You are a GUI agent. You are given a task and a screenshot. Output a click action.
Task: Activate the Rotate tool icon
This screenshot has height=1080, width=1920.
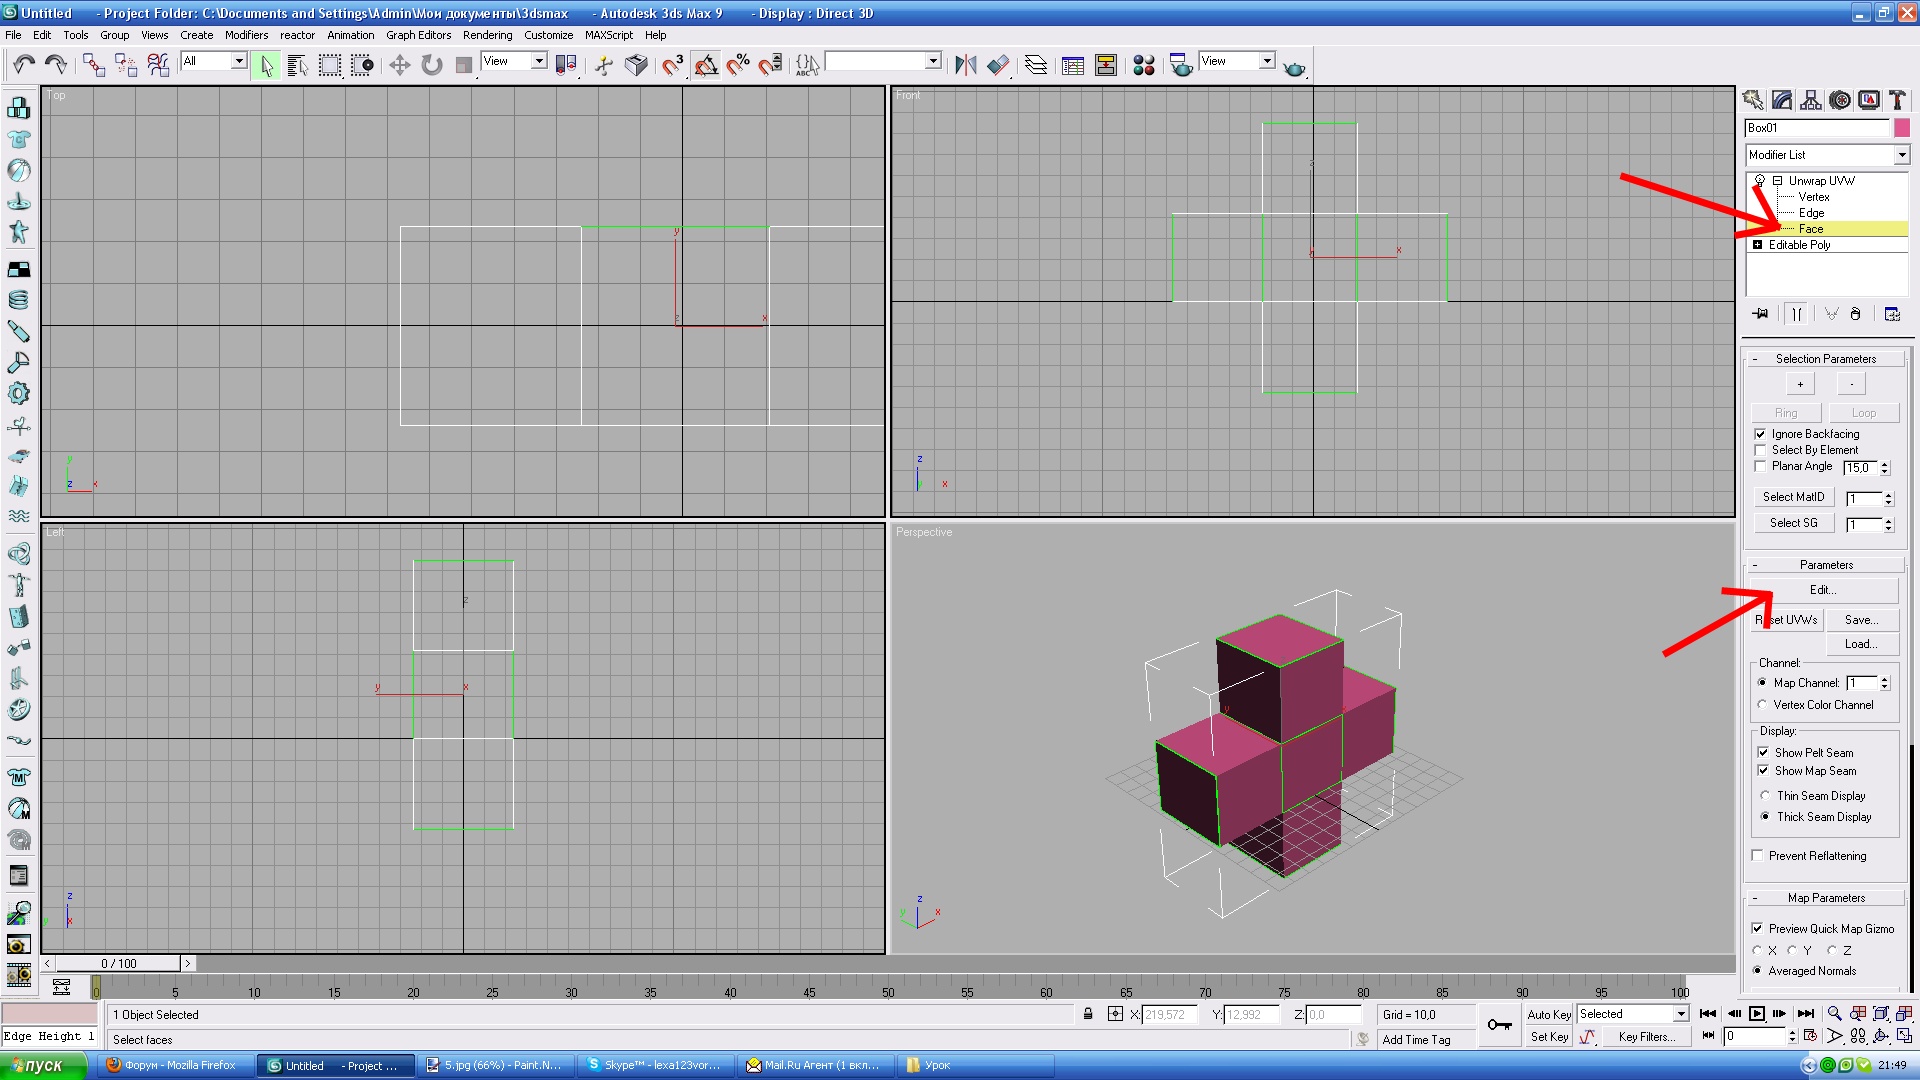tap(431, 65)
